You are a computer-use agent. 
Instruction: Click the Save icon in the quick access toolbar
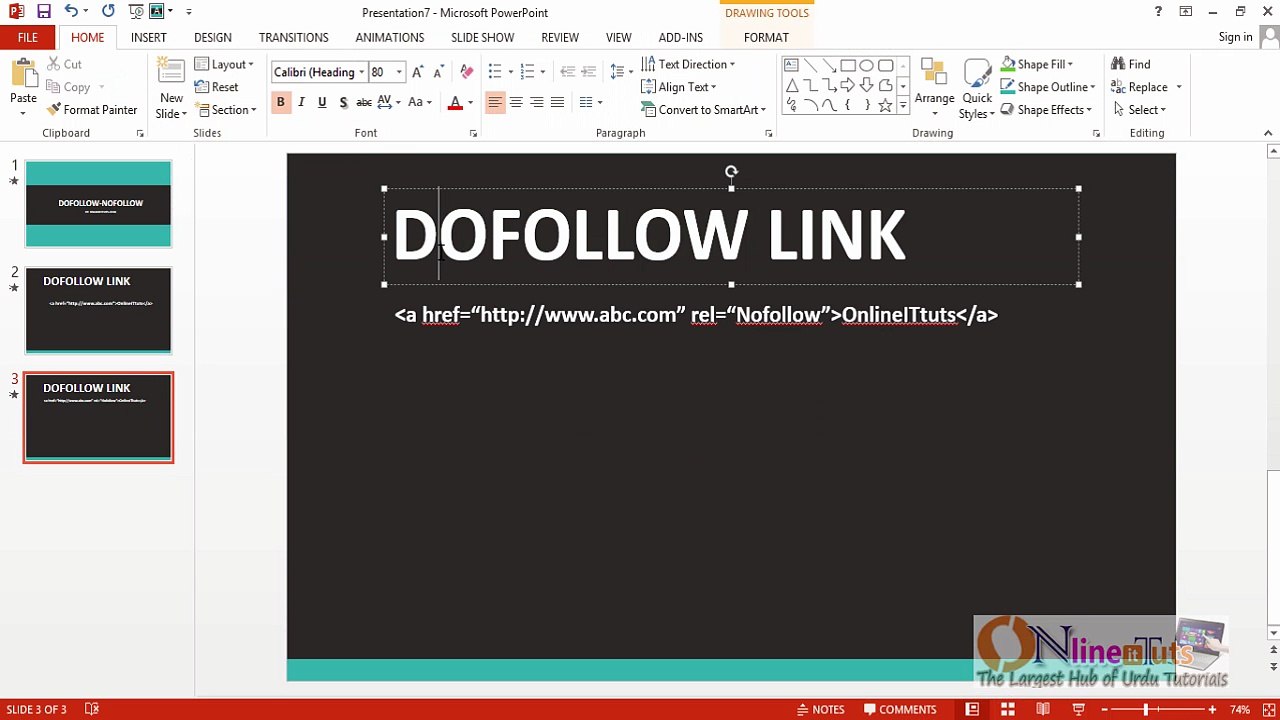tap(43, 12)
